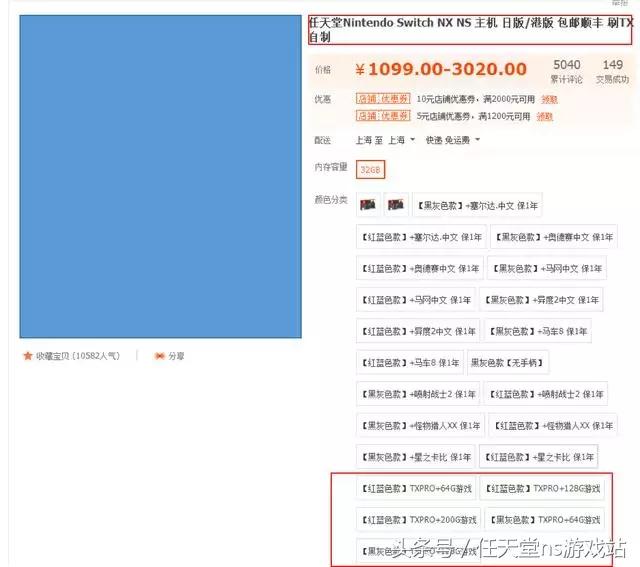Click the main blue product image

point(160,176)
